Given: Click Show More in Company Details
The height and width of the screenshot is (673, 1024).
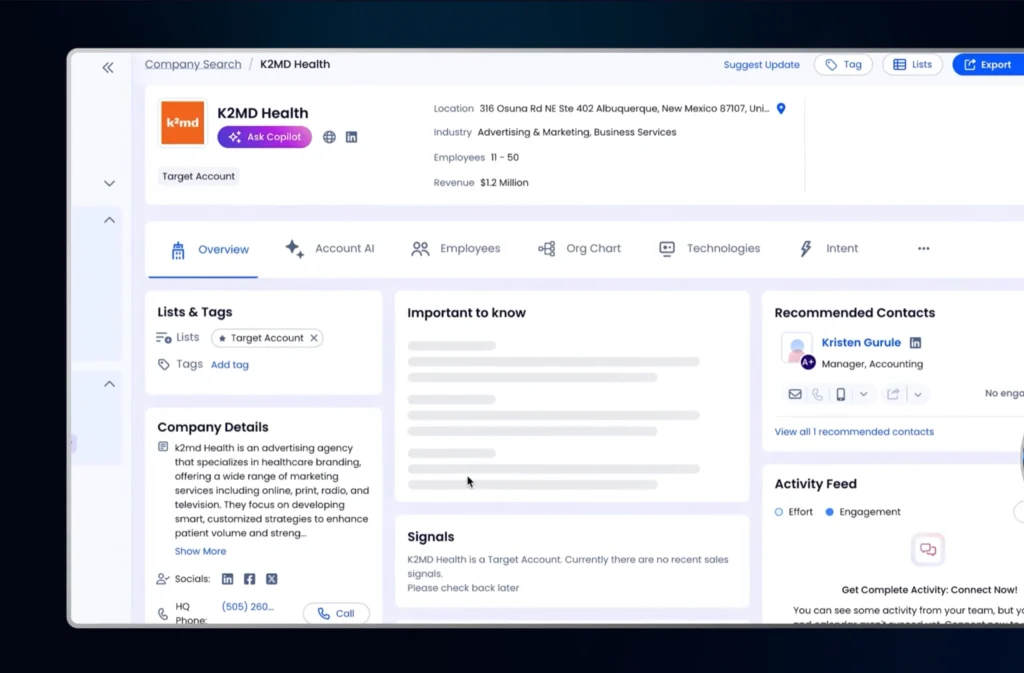Looking at the screenshot, I should (x=200, y=552).
